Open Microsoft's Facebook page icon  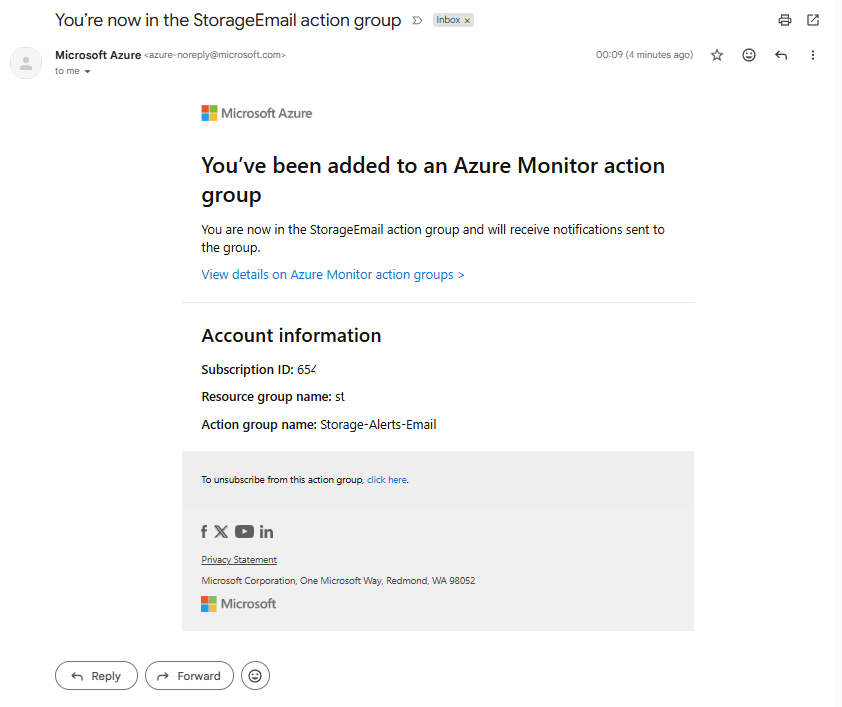(x=204, y=532)
